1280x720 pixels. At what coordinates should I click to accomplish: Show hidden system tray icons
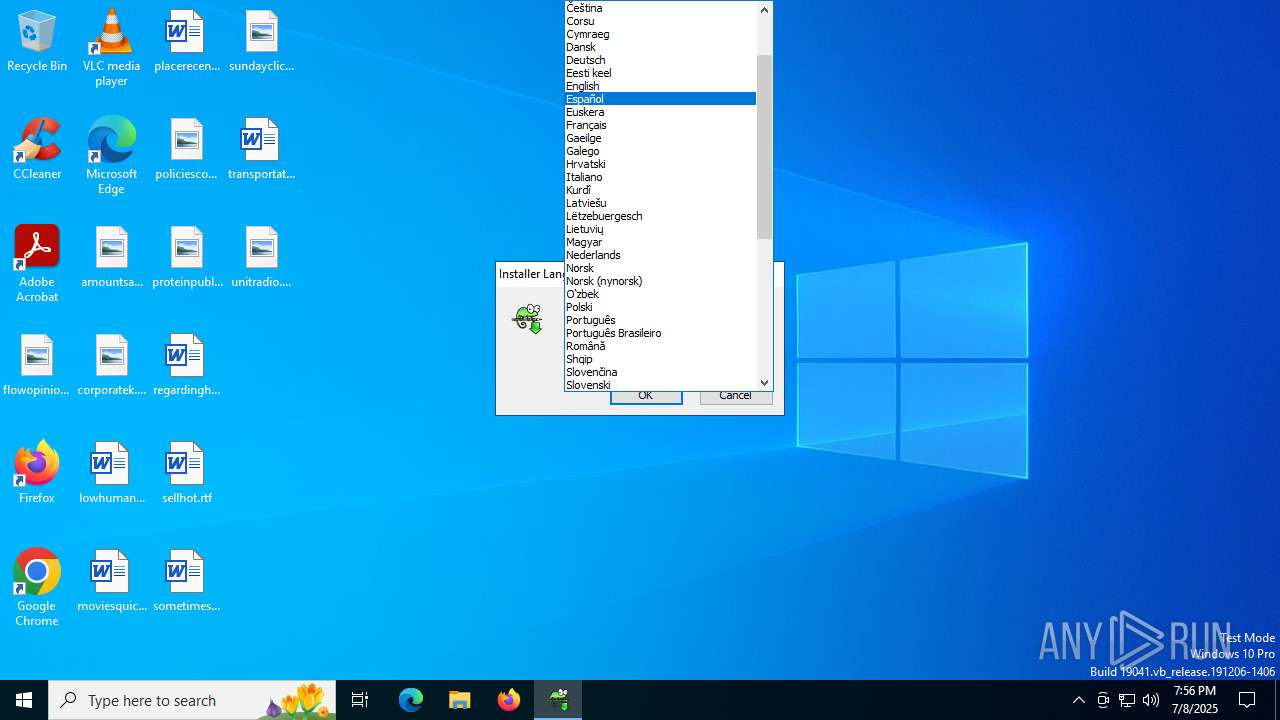tap(1078, 700)
